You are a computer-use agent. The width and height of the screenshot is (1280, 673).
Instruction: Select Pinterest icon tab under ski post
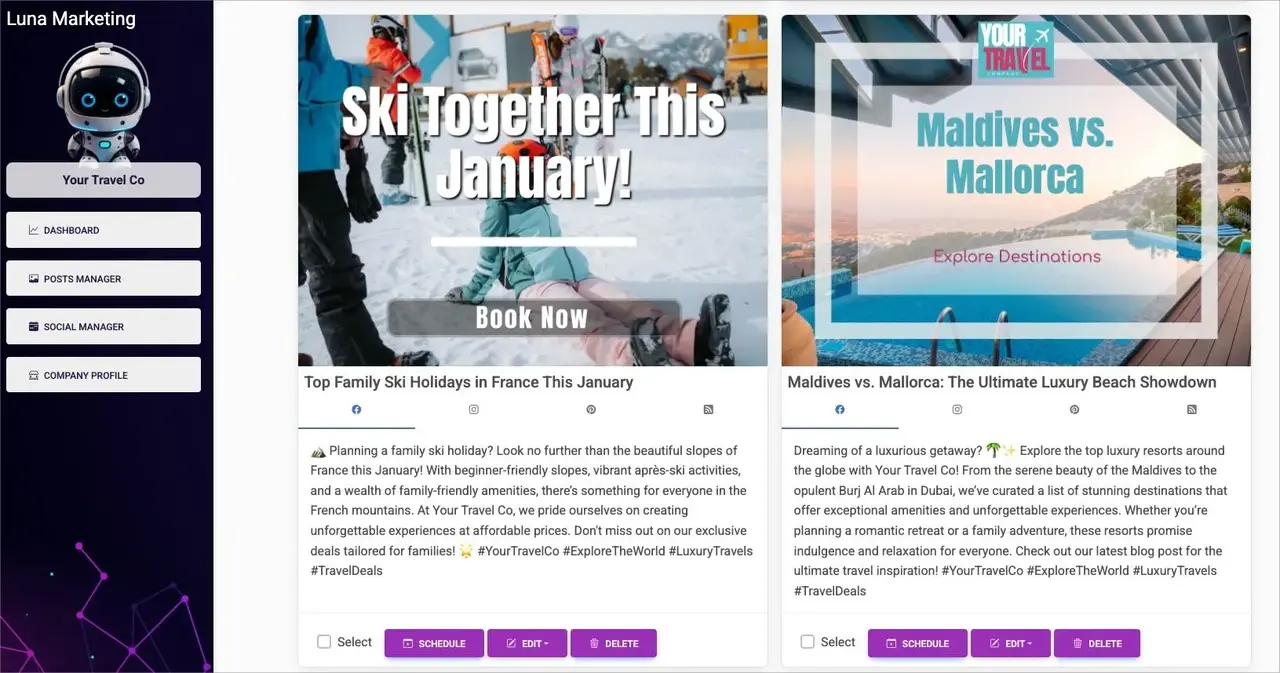pos(591,410)
